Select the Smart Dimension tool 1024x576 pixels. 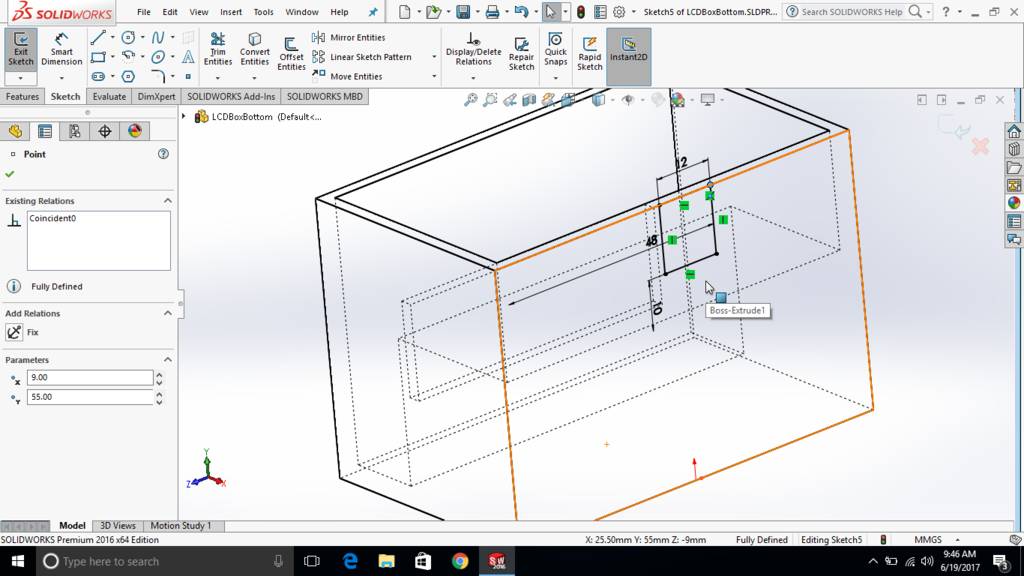point(62,50)
